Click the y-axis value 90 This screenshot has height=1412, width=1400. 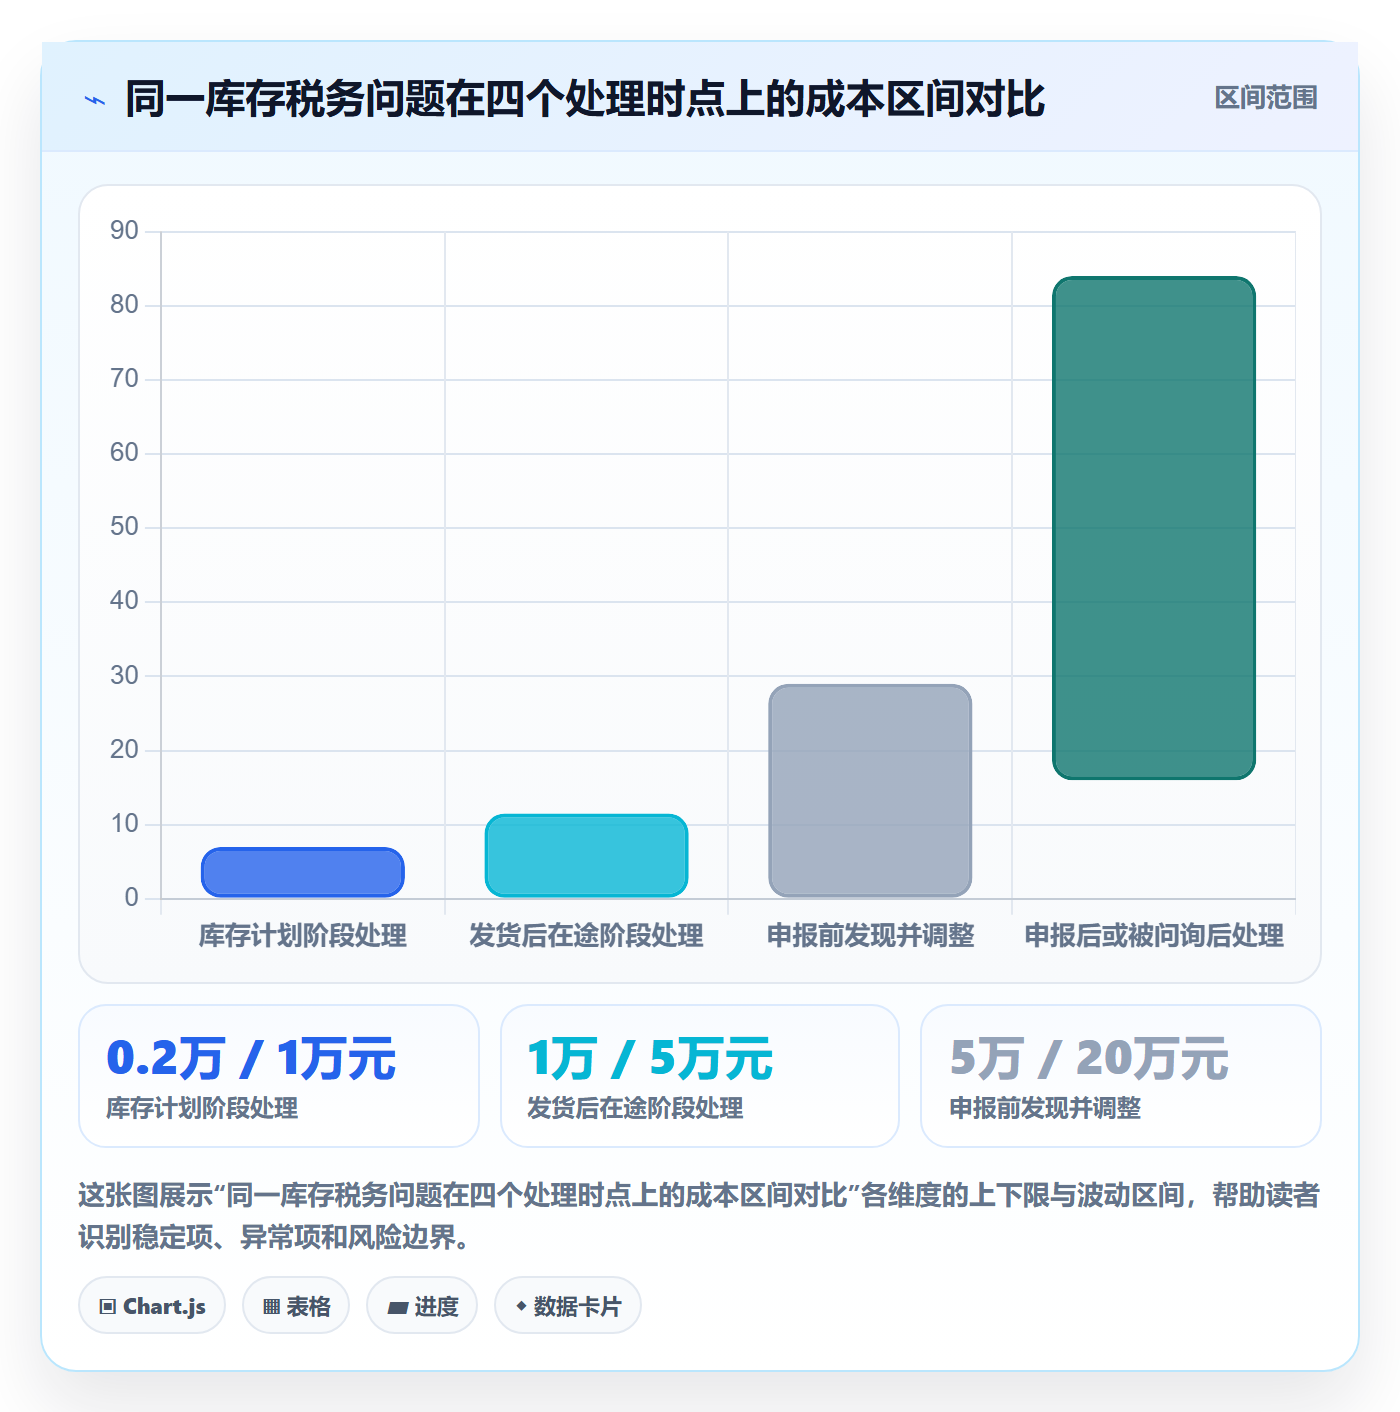pos(124,230)
